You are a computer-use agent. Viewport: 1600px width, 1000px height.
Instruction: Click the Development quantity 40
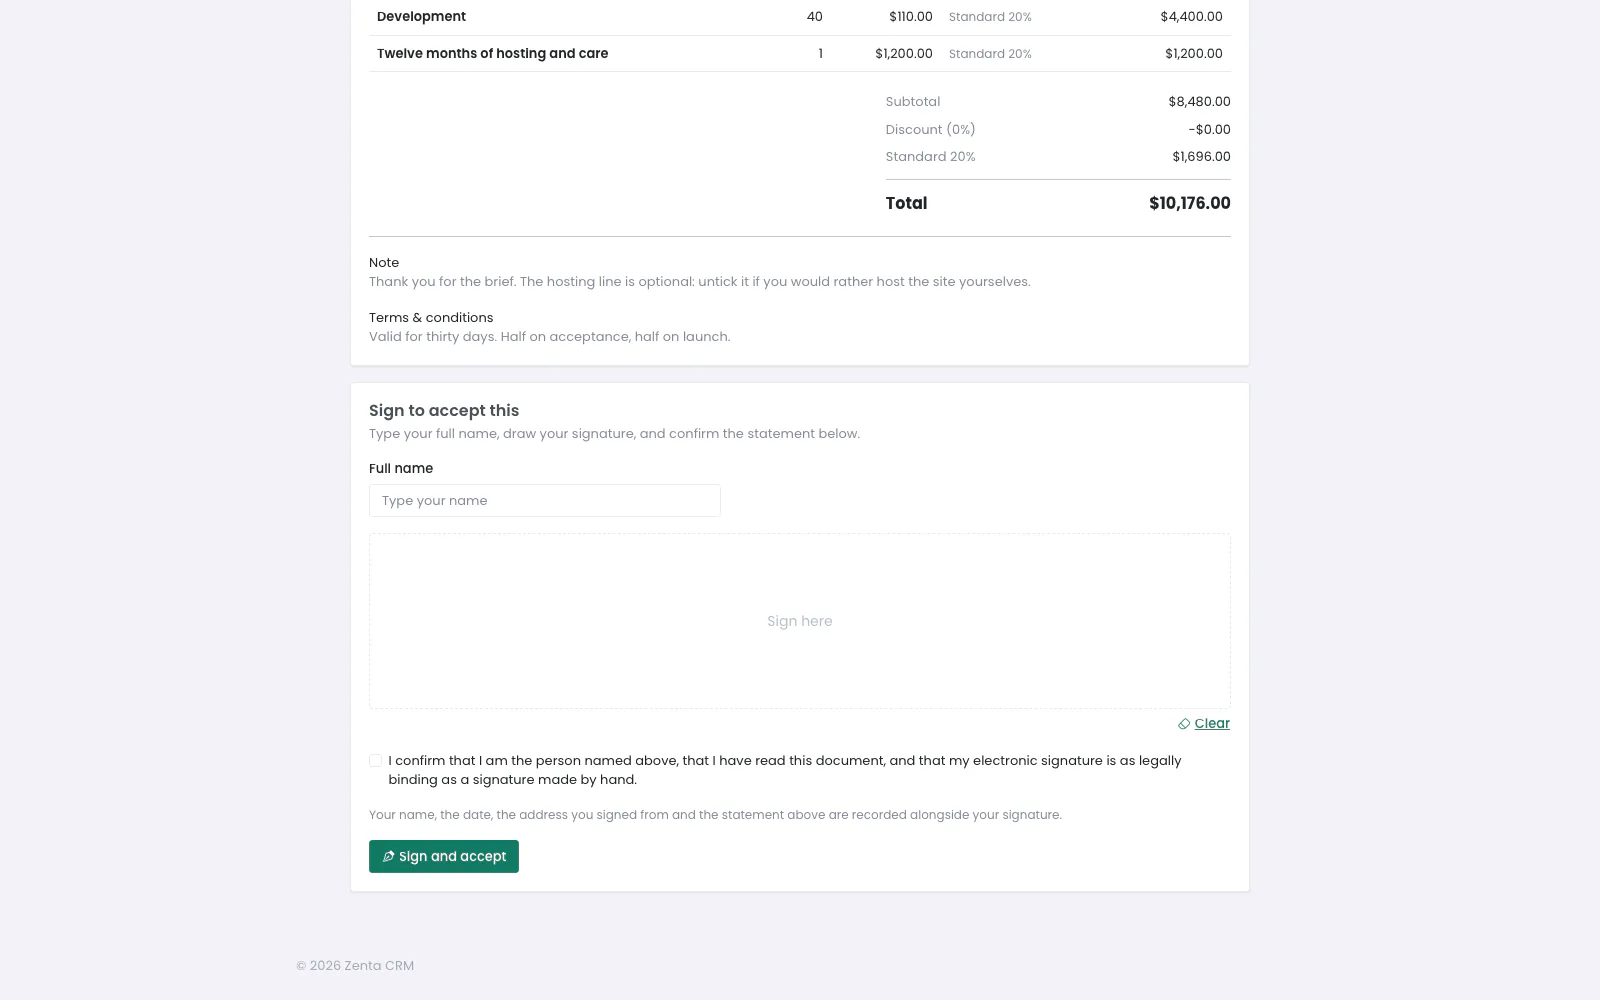814,17
